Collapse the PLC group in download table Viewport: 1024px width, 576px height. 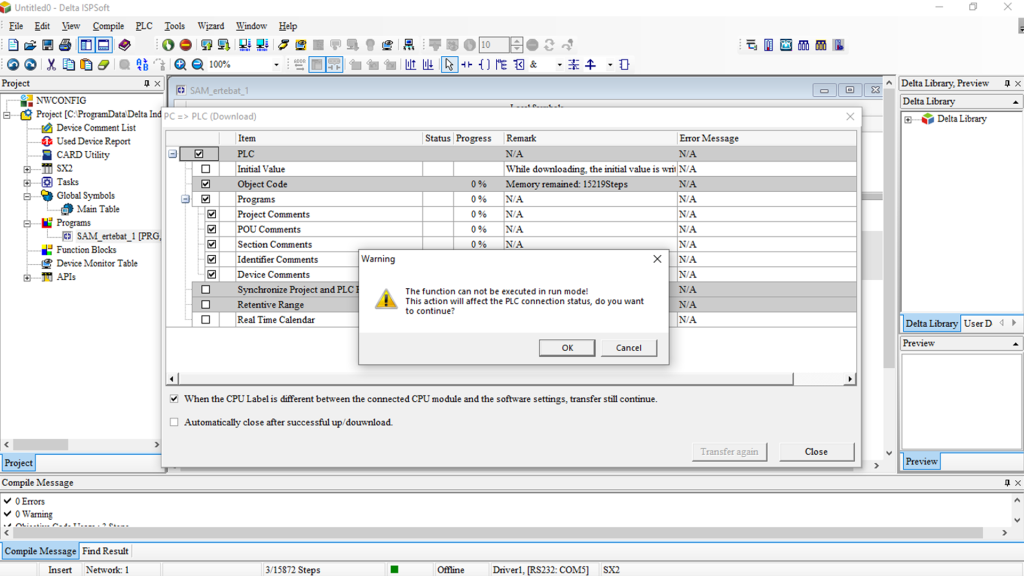click(172, 154)
